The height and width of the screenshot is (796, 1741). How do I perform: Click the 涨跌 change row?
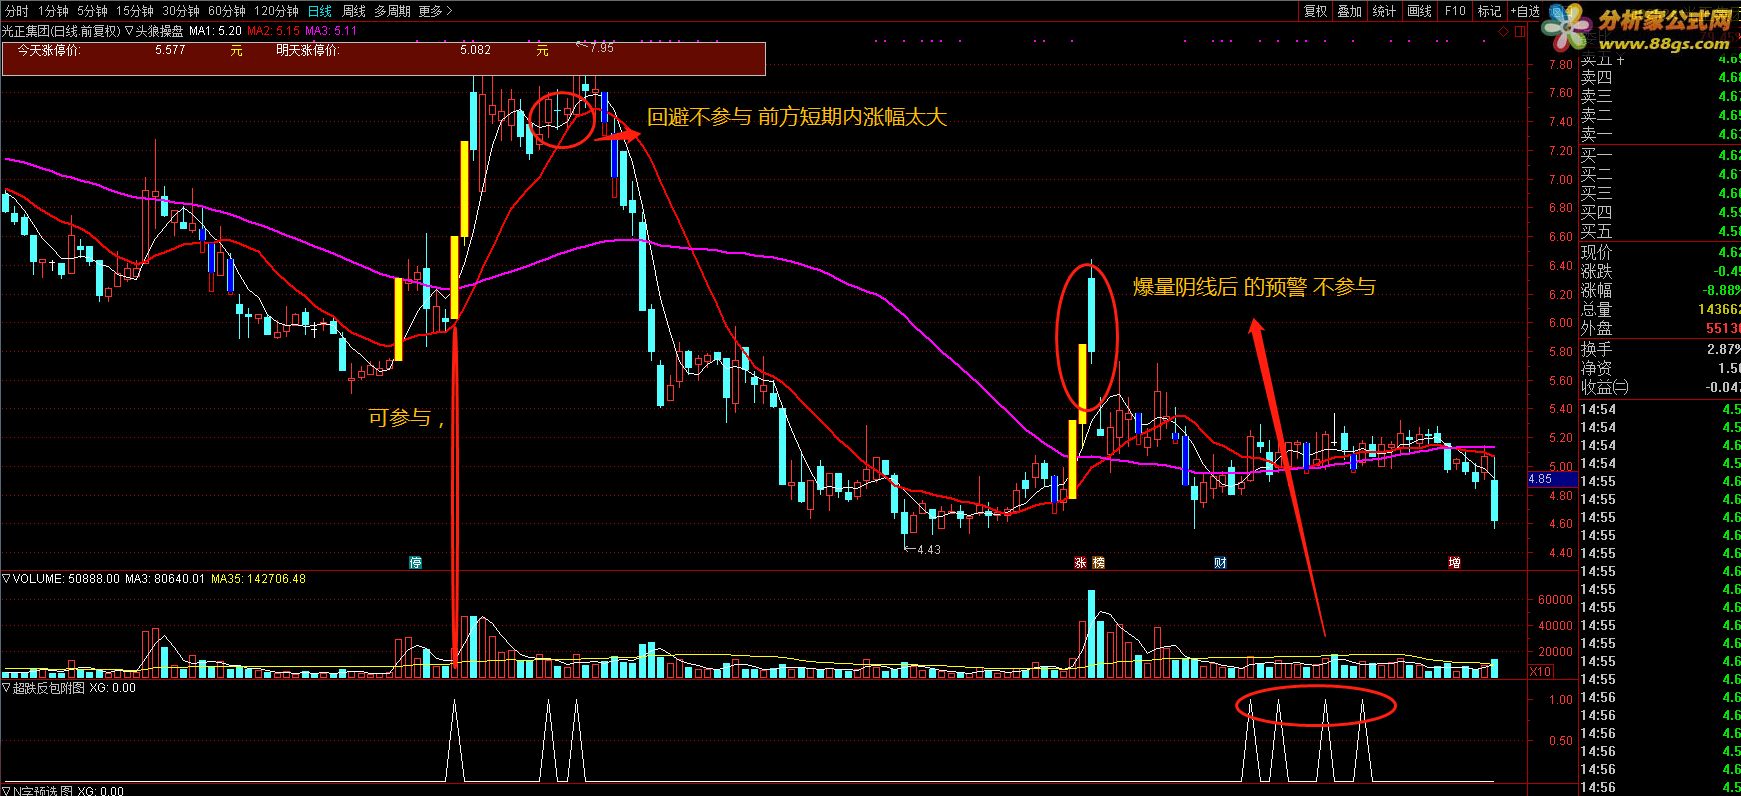pos(1660,272)
